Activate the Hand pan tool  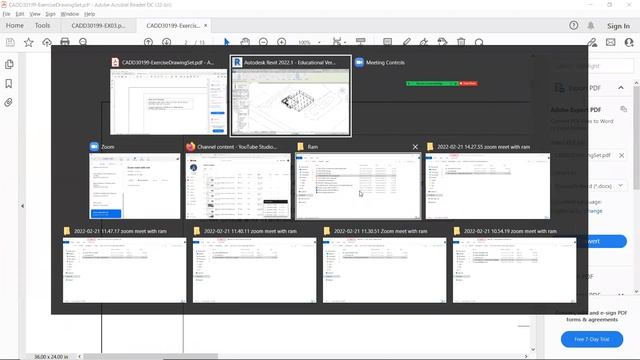click(x=245, y=42)
